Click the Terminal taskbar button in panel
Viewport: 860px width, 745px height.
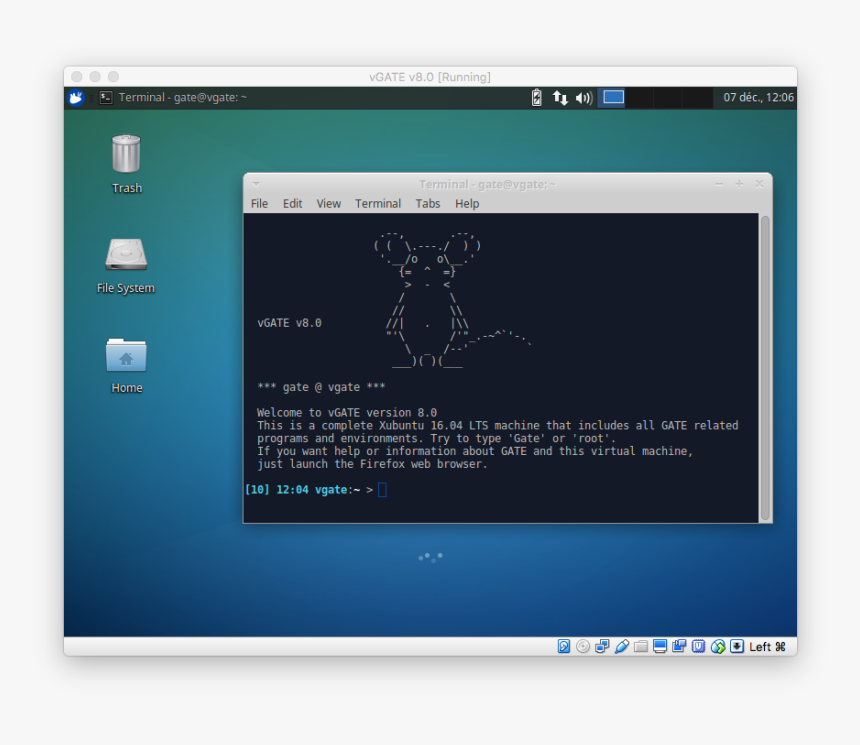coord(173,98)
